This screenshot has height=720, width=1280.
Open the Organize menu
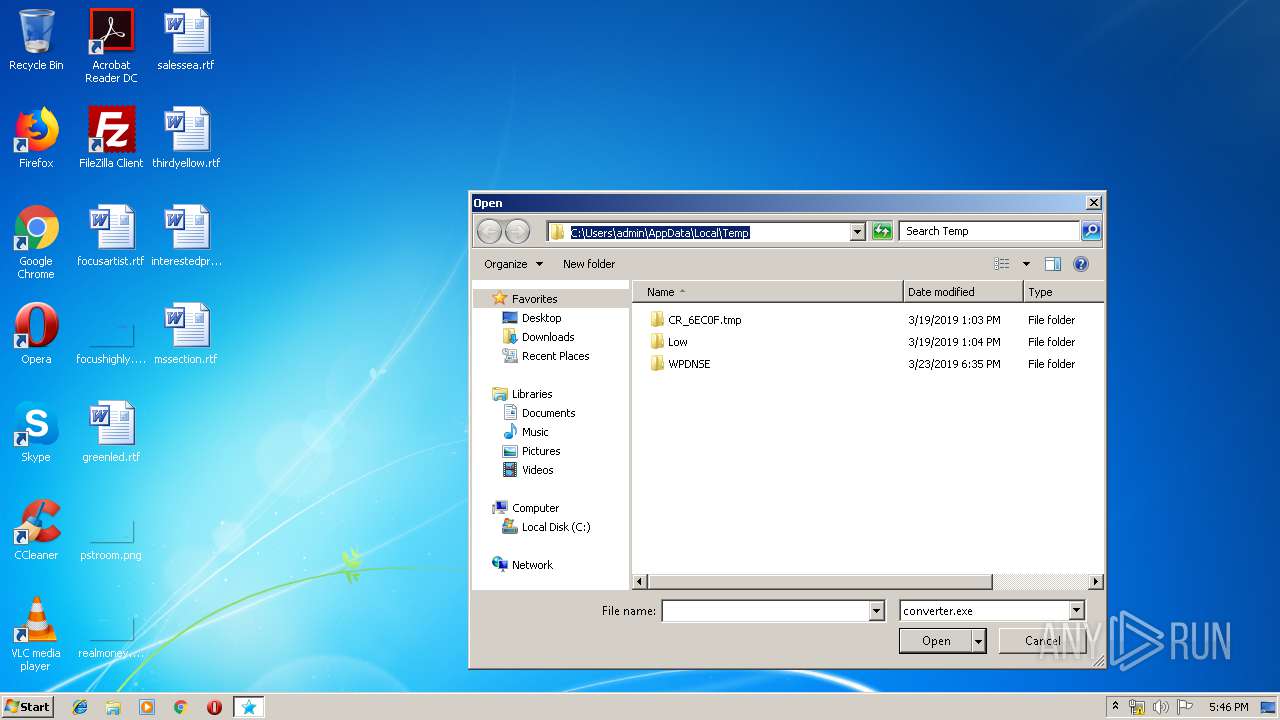513,264
